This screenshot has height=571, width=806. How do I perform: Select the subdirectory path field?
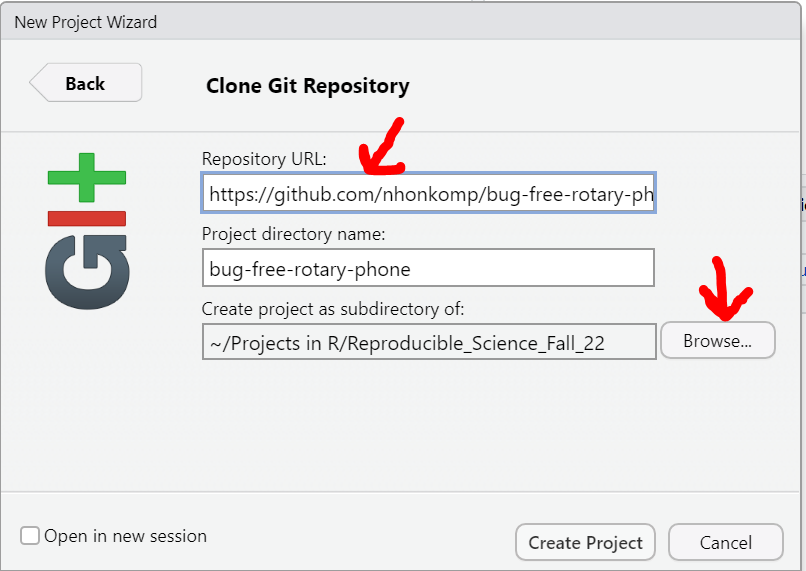click(429, 342)
